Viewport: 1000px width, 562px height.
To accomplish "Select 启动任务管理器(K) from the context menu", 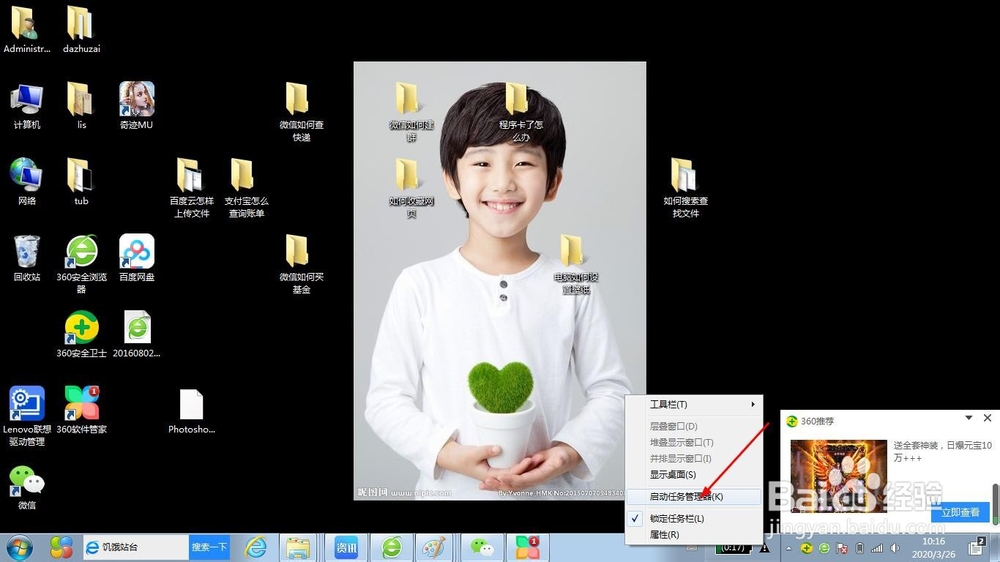I will click(x=694, y=496).
